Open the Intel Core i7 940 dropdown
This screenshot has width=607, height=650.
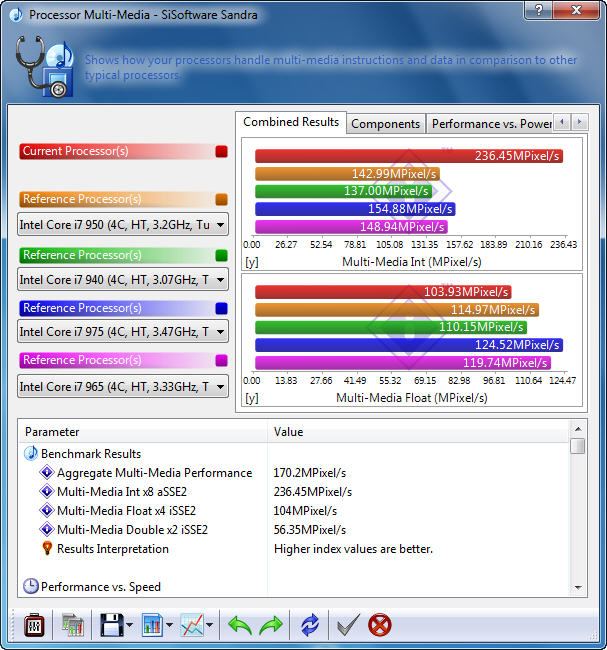pyautogui.click(x=123, y=280)
